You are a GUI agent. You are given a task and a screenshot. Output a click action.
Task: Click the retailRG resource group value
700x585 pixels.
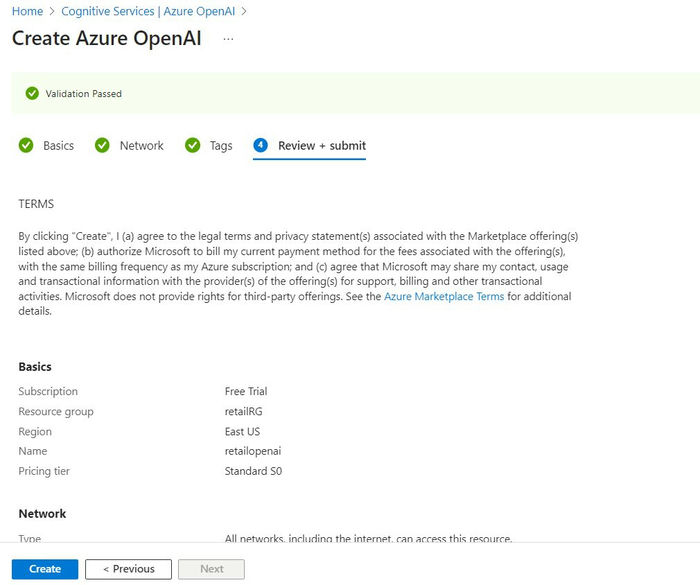click(x=242, y=412)
